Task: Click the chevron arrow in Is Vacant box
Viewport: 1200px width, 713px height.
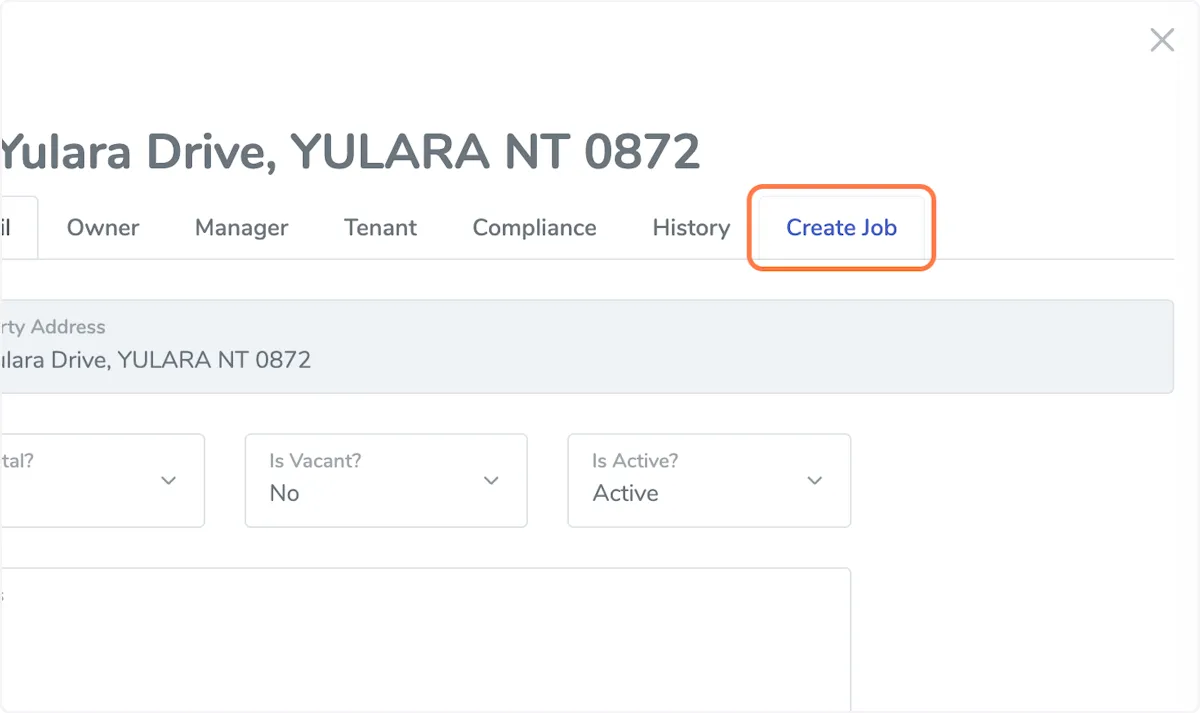Action: pyautogui.click(x=491, y=481)
